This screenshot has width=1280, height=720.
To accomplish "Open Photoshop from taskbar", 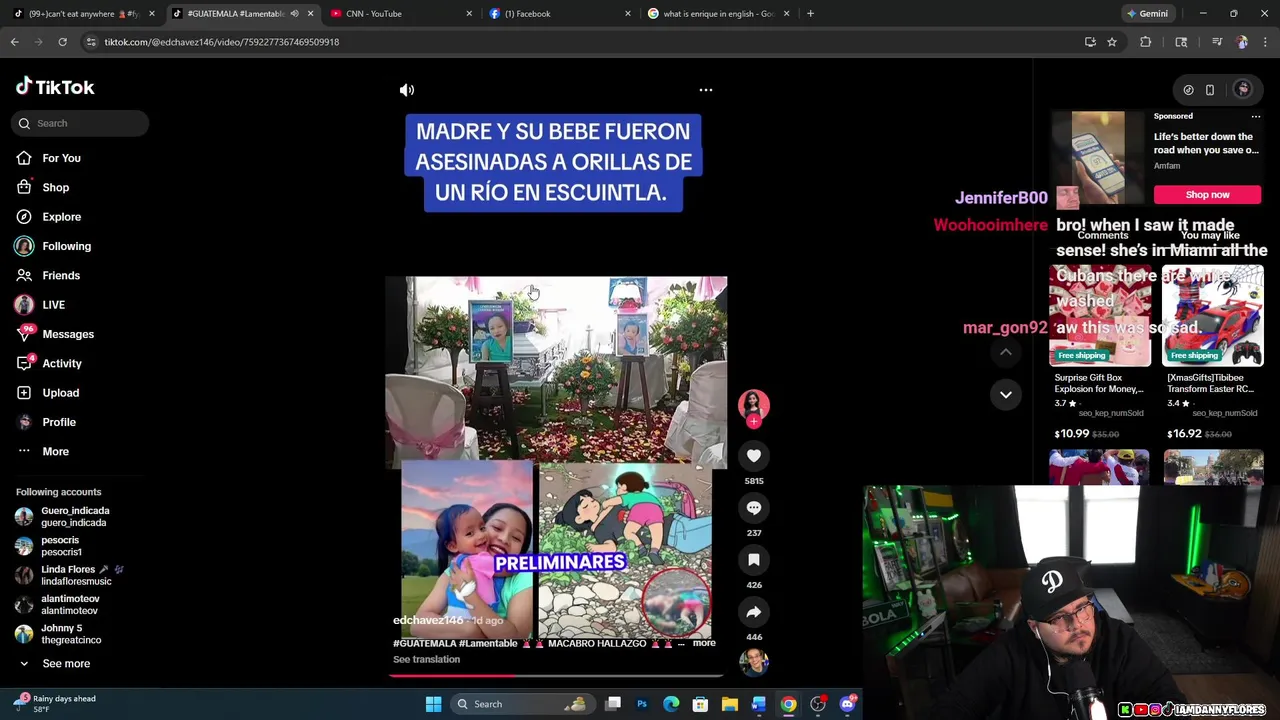I will pyautogui.click(x=642, y=704).
